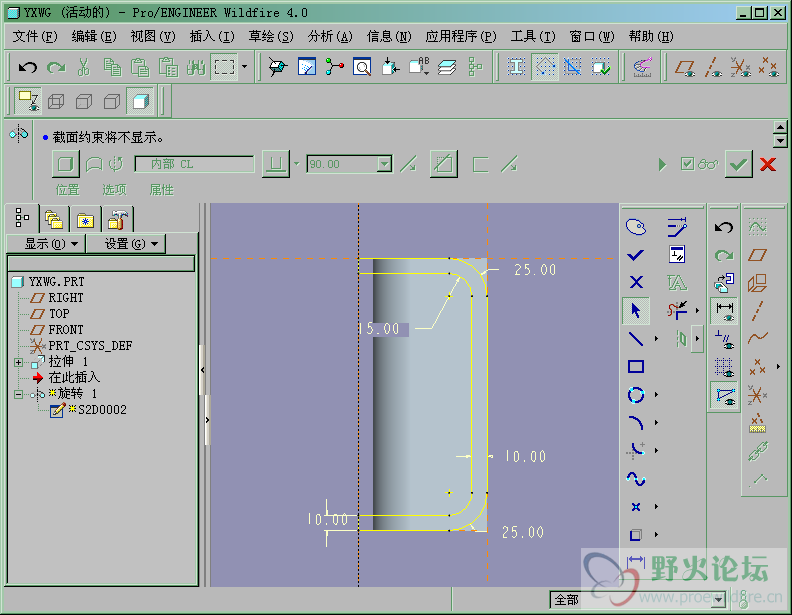Select the Spline sketch tool
Image resolution: width=792 pixels, height=615 pixels.
click(636, 479)
